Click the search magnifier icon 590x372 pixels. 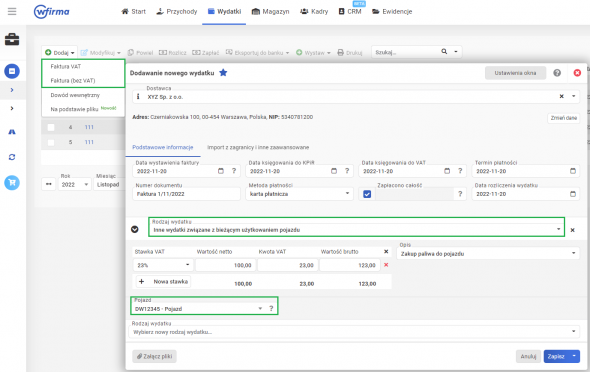[x=444, y=52]
